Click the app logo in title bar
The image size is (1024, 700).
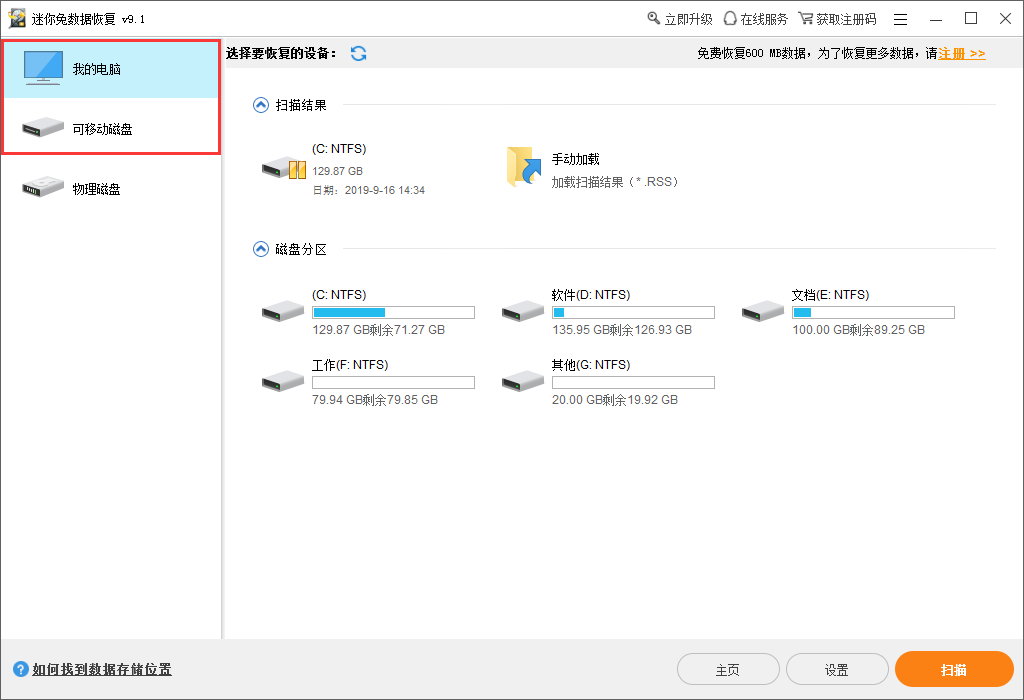(x=17, y=18)
